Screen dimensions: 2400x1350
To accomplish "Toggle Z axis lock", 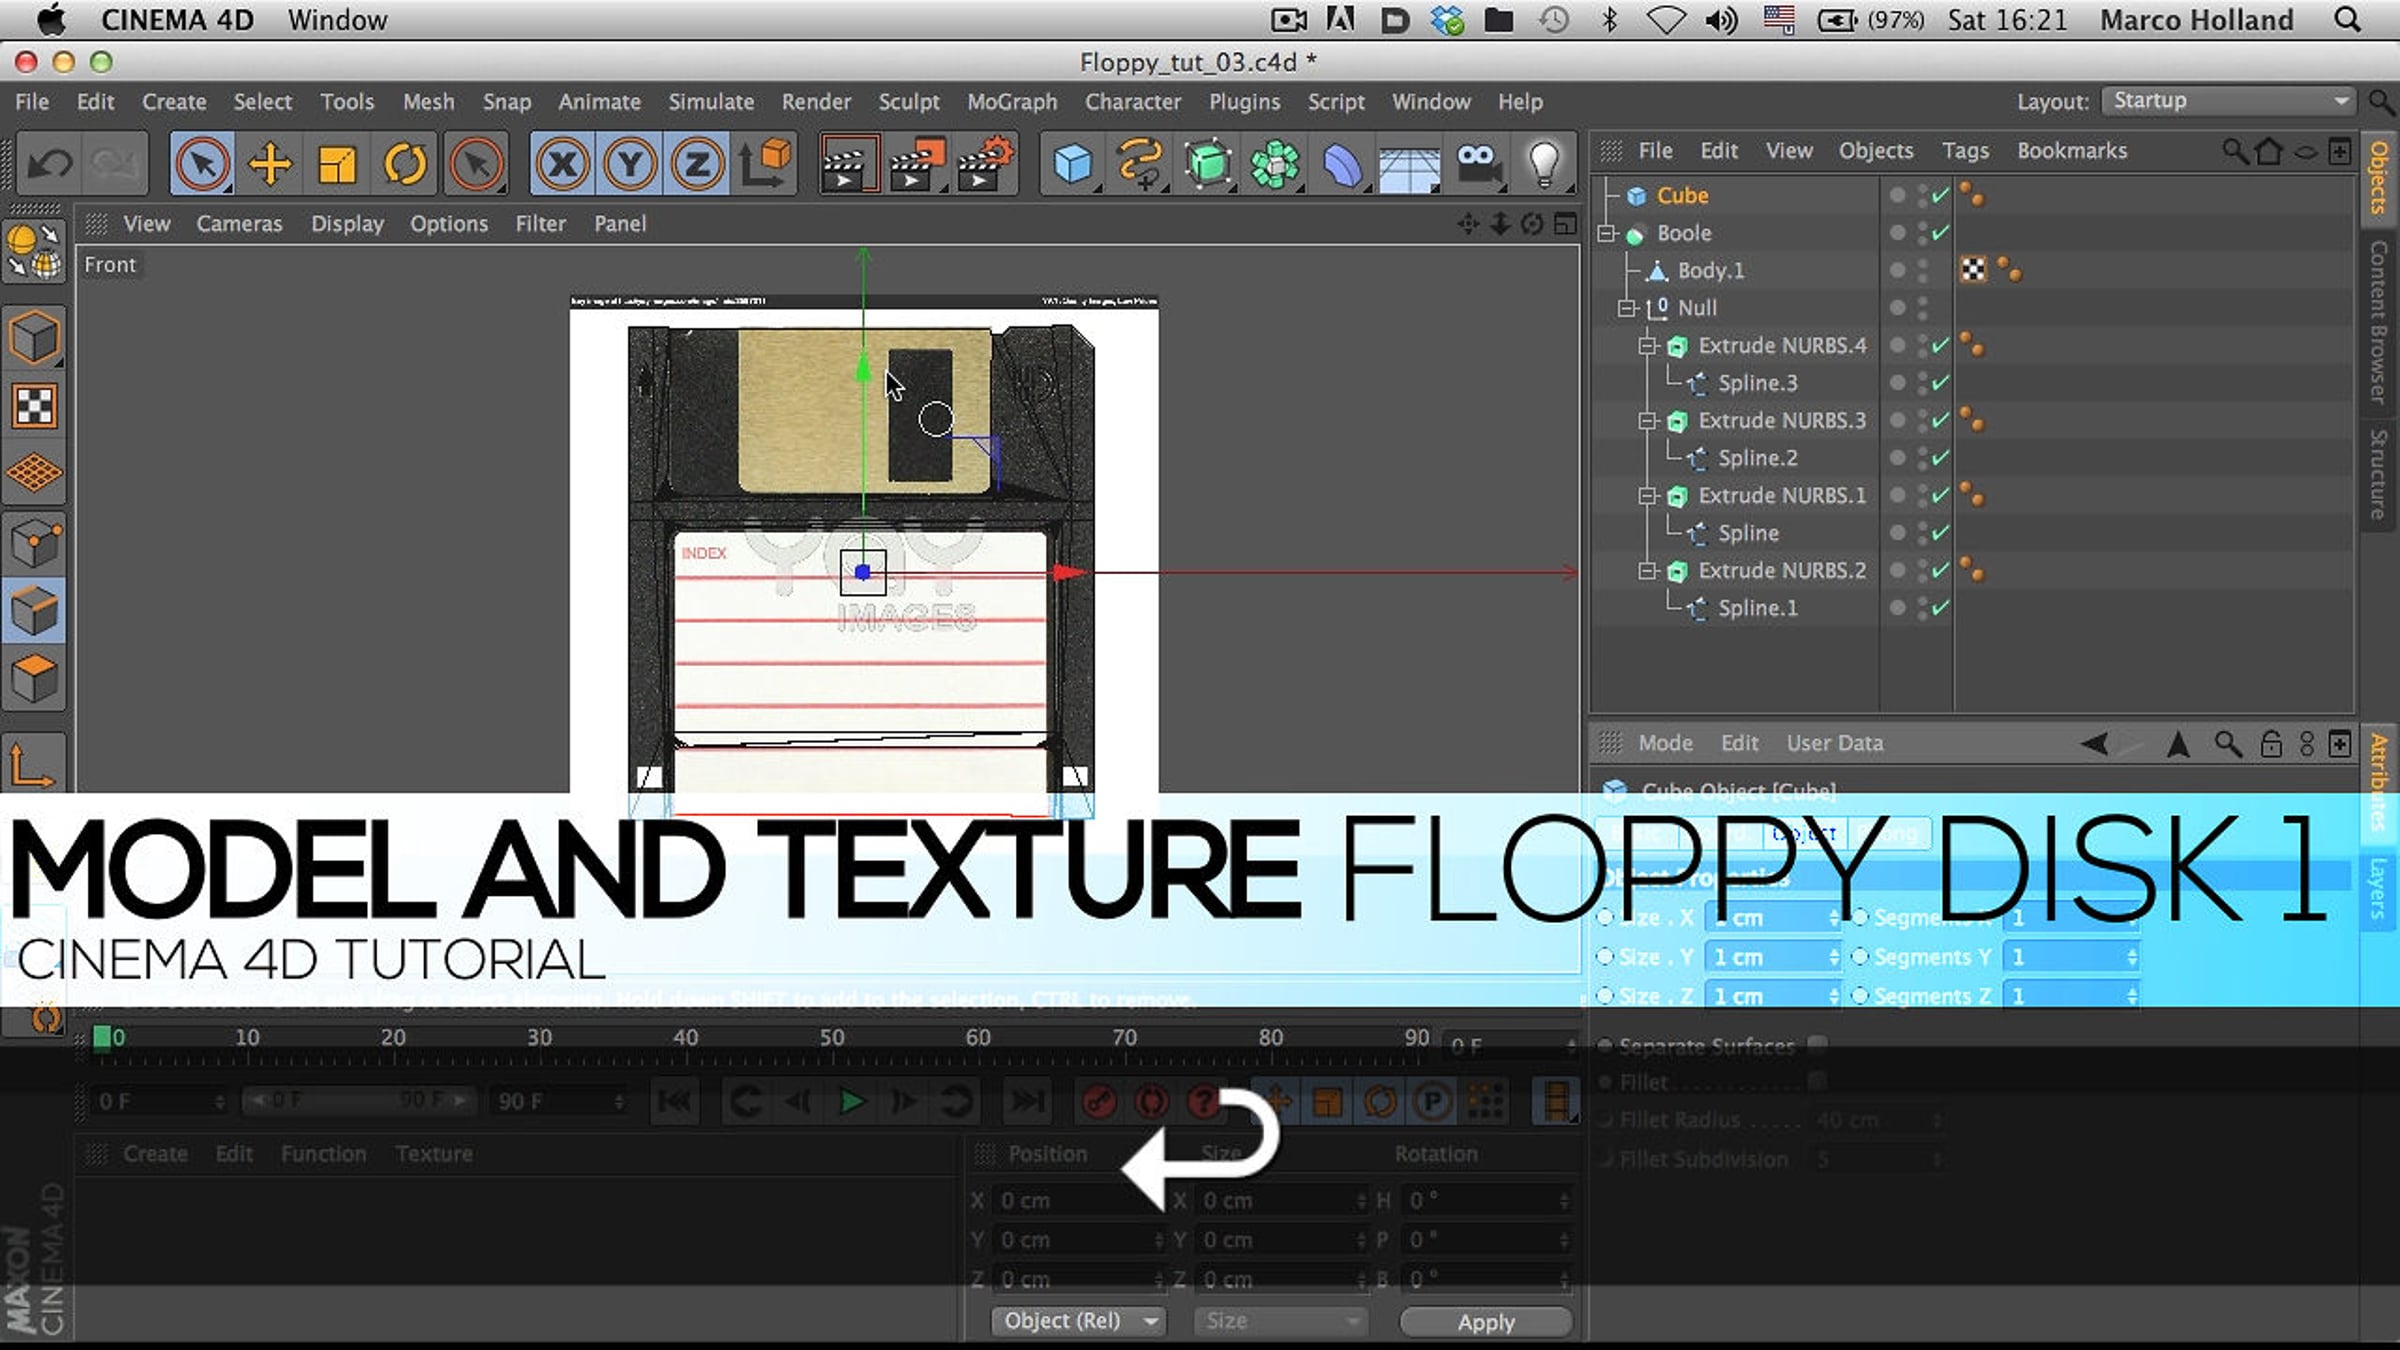I will [x=697, y=163].
